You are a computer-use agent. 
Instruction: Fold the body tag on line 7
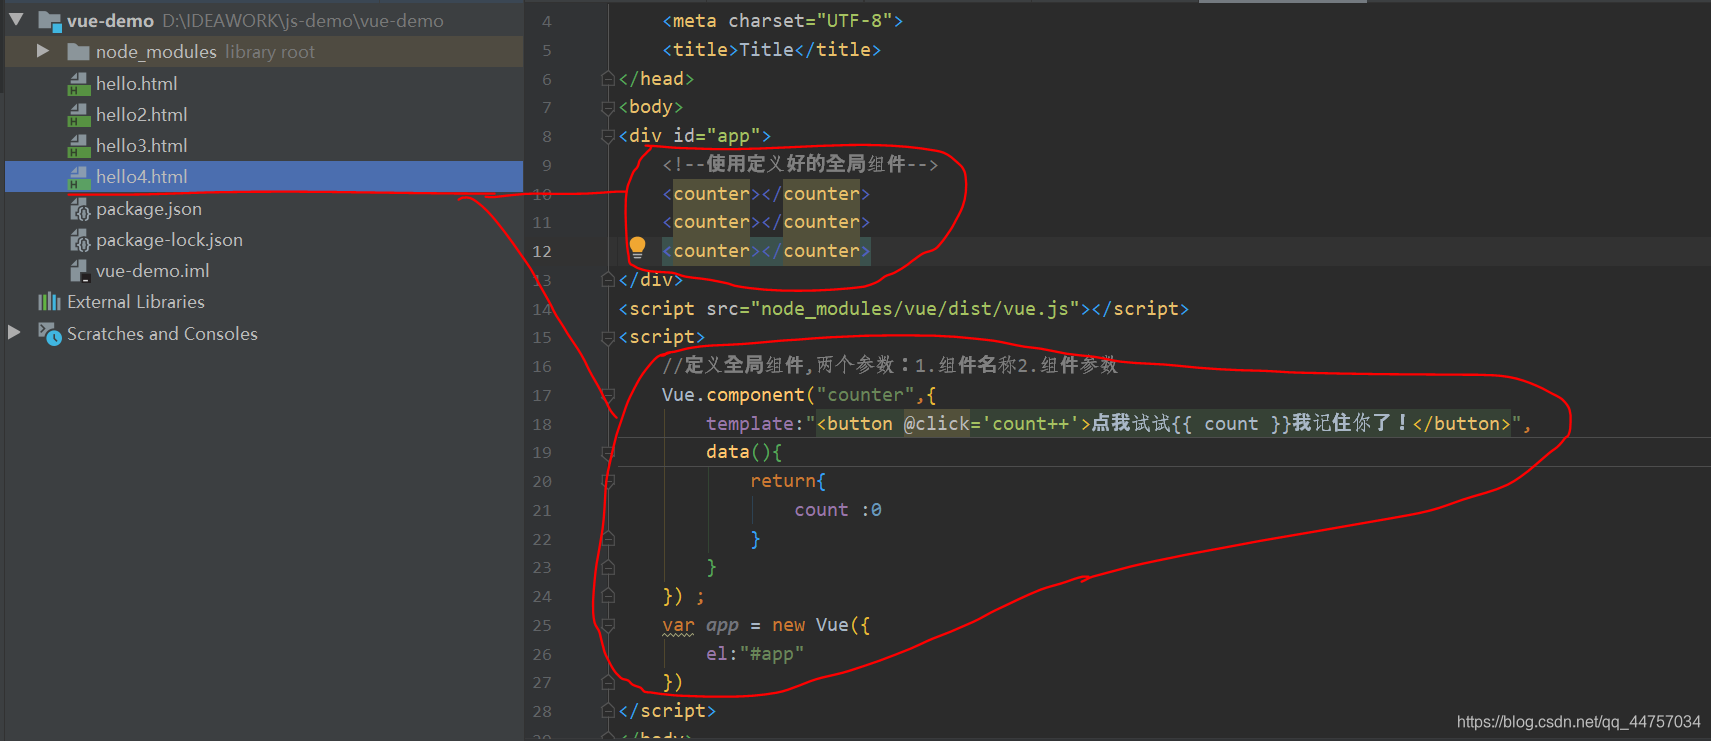coord(607,107)
